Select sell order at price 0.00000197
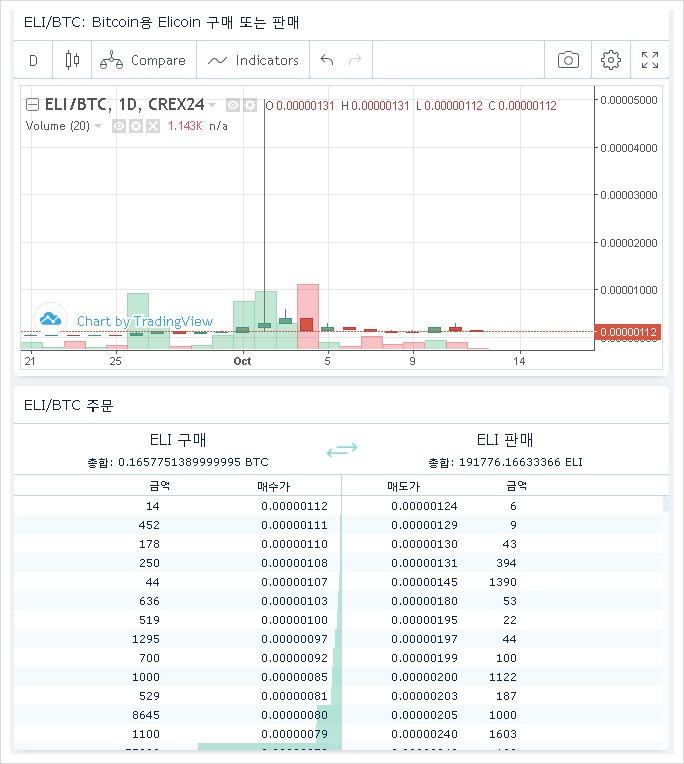The image size is (684, 764). click(502, 639)
